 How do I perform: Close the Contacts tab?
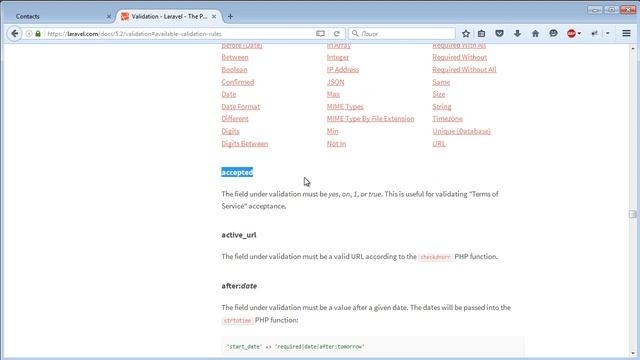[x=109, y=16]
